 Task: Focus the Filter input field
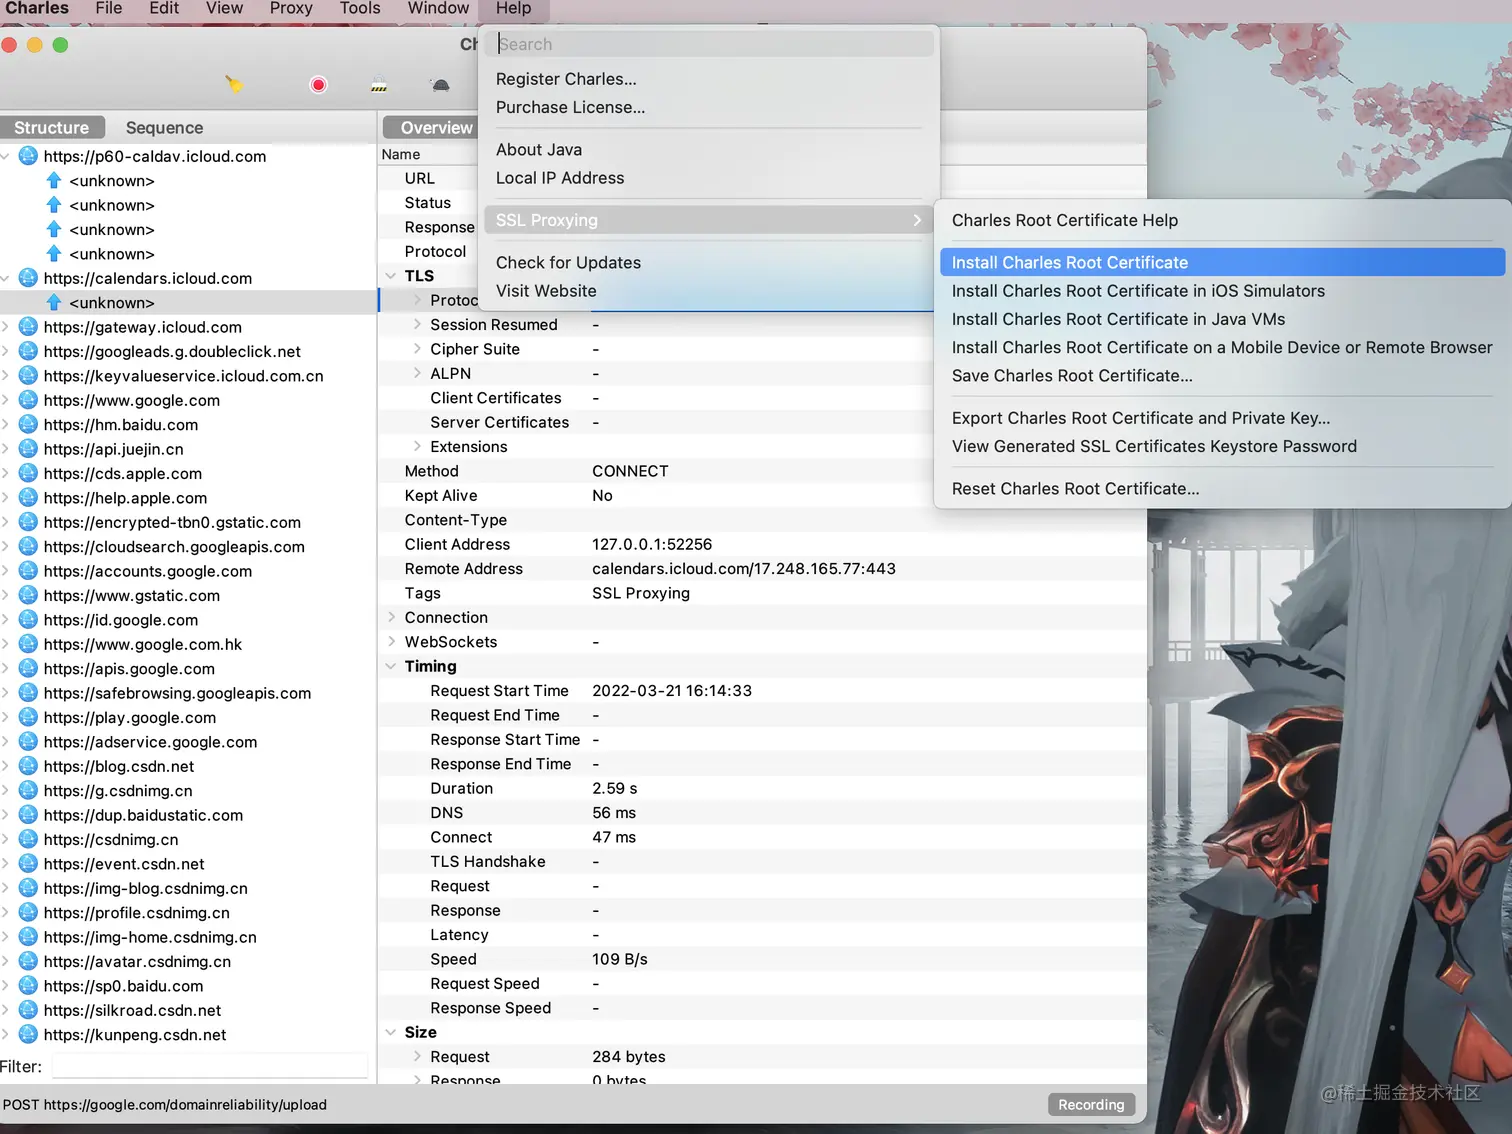[x=210, y=1066]
